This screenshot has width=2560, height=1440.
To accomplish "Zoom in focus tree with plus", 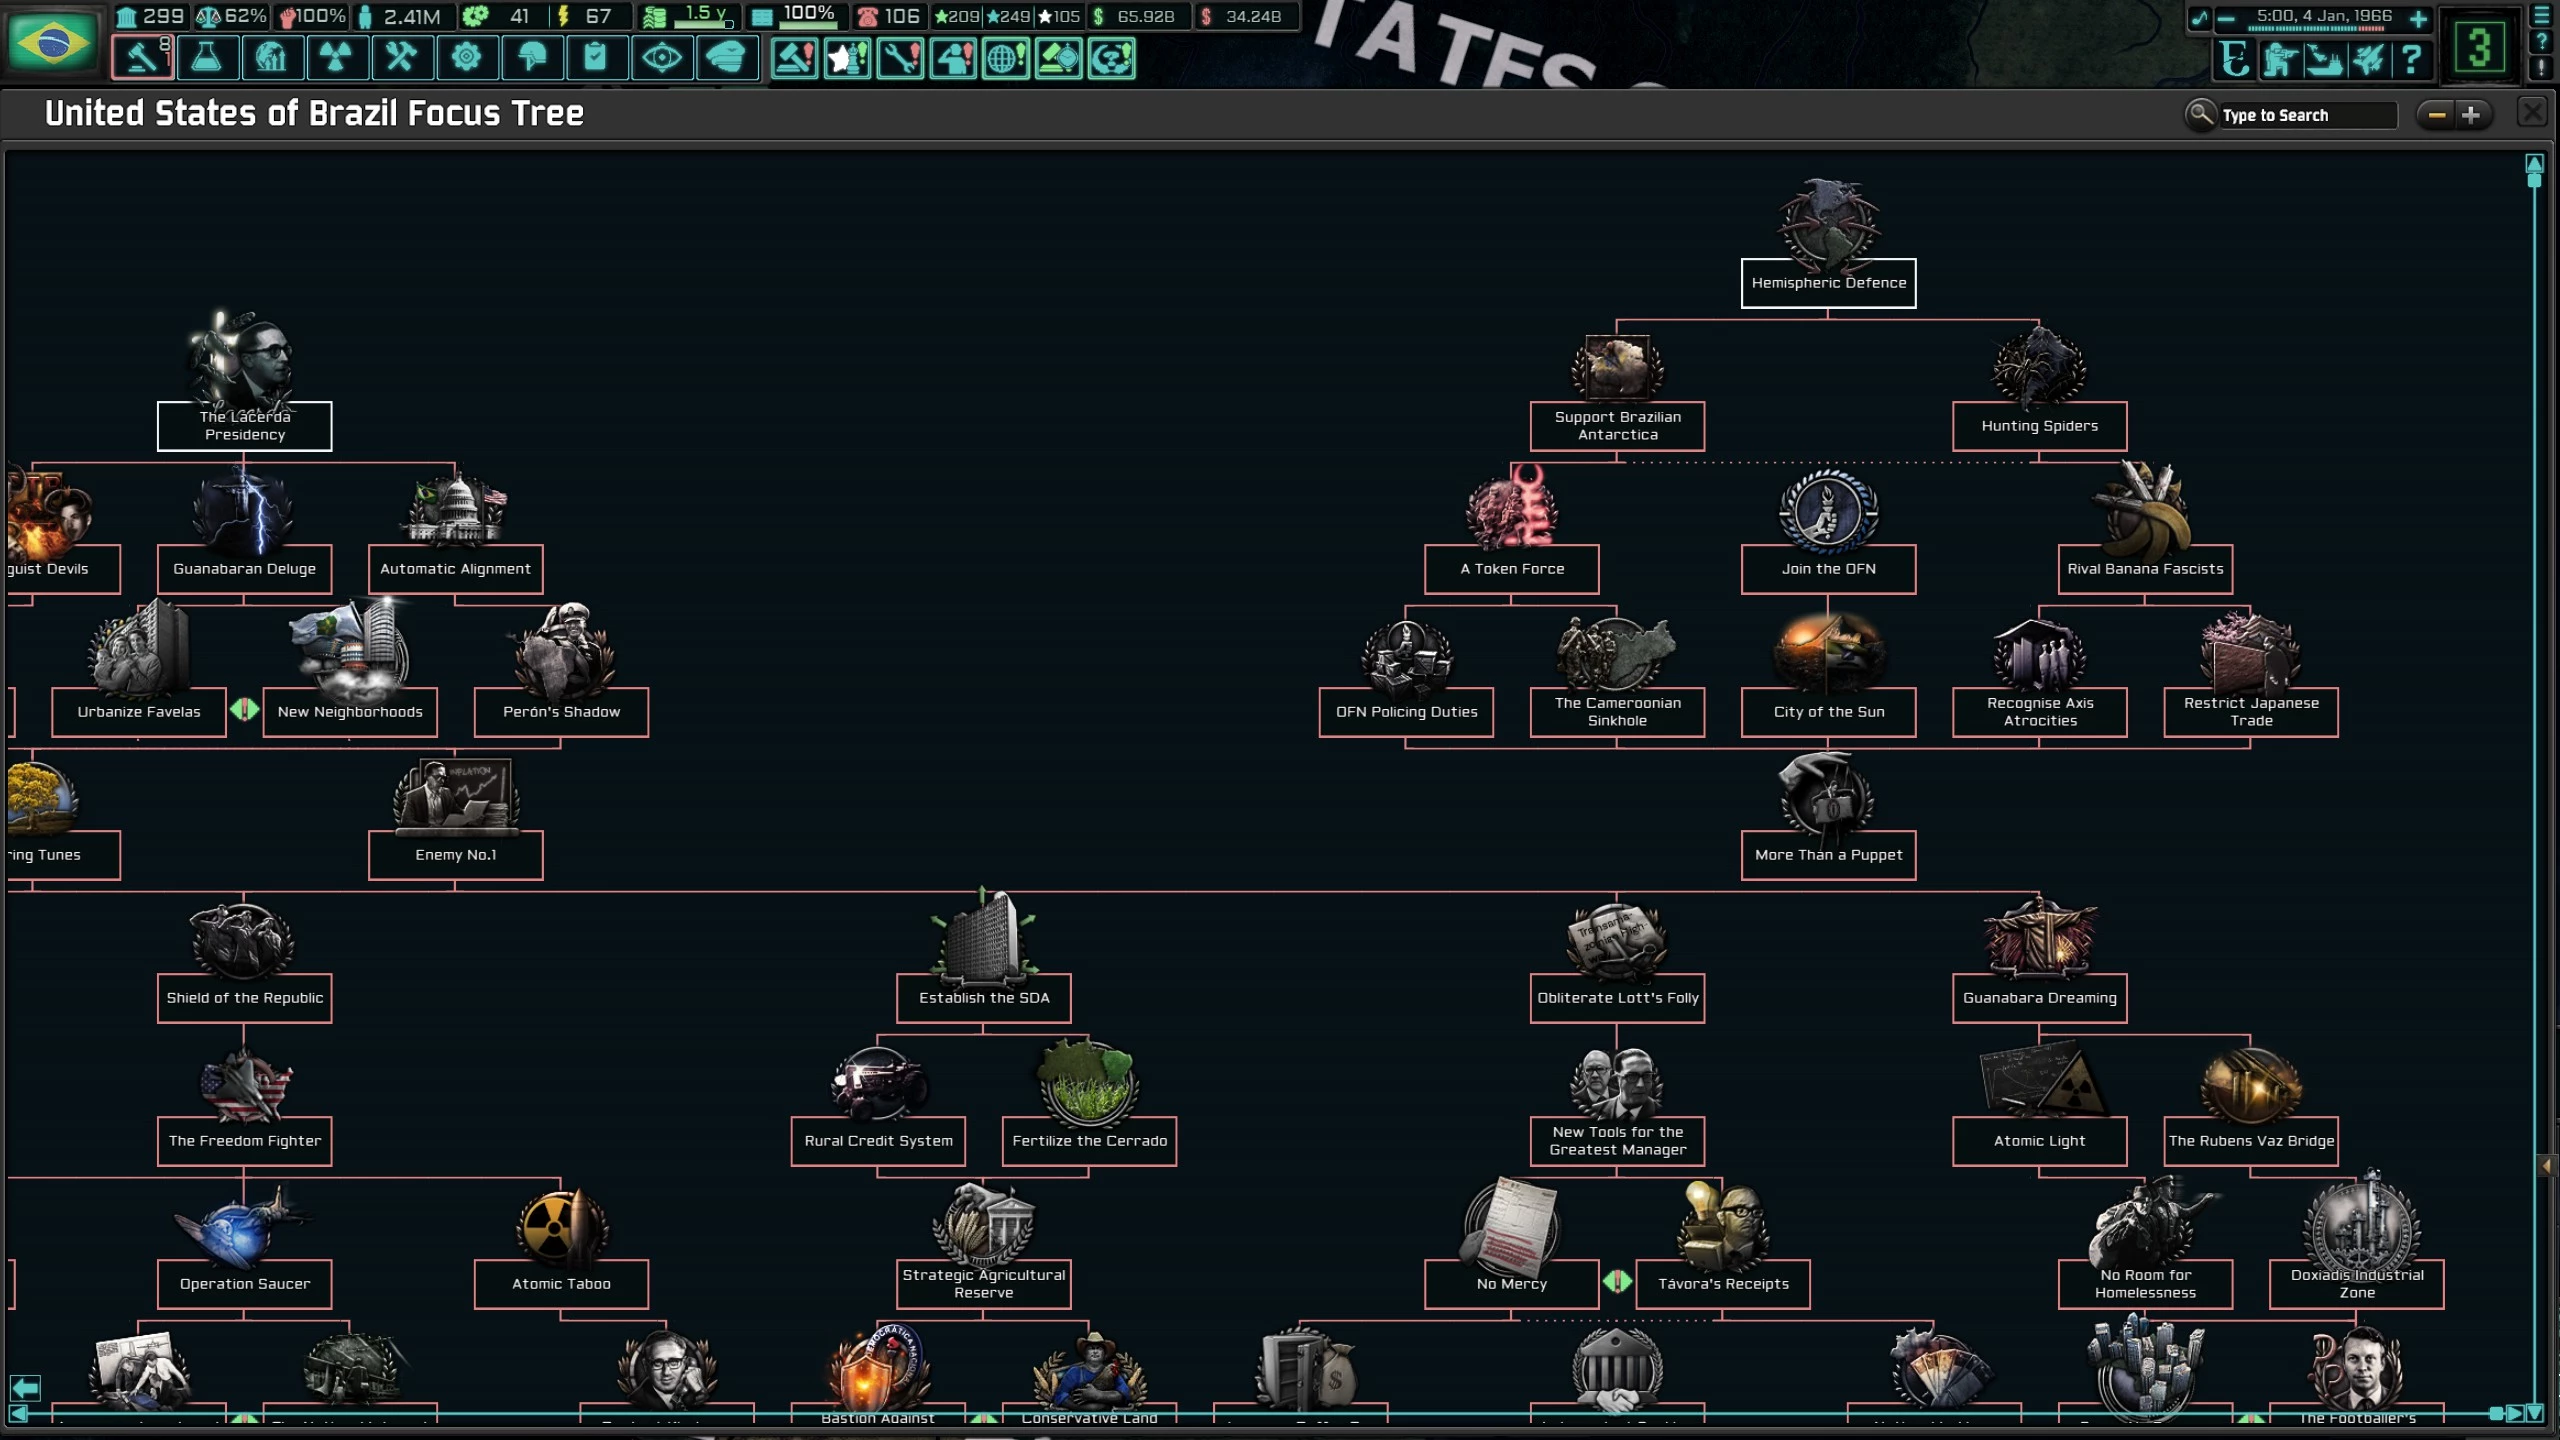I will 2471,115.
